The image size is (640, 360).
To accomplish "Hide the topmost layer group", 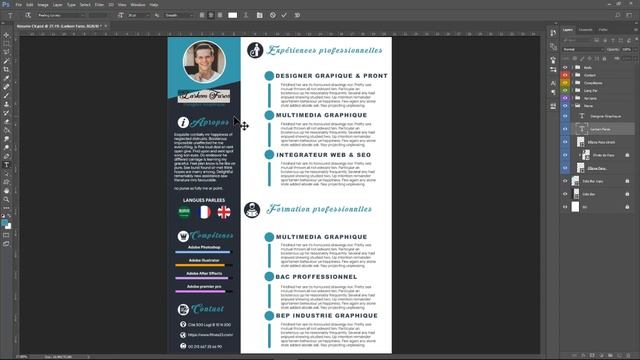I will point(565,67).
